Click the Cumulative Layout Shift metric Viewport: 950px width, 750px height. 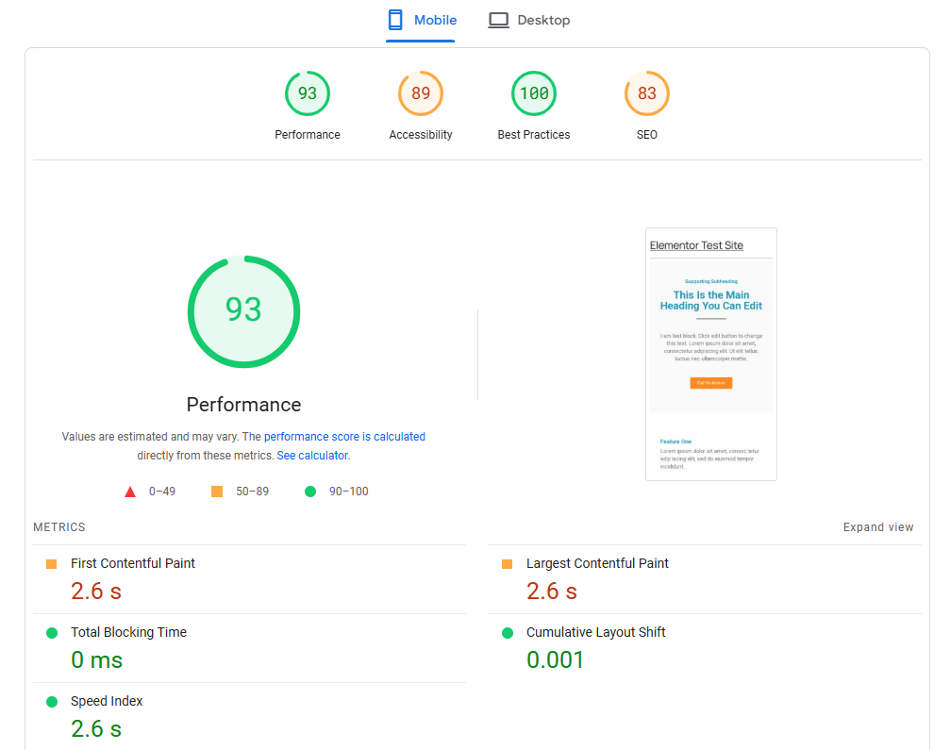595,632
